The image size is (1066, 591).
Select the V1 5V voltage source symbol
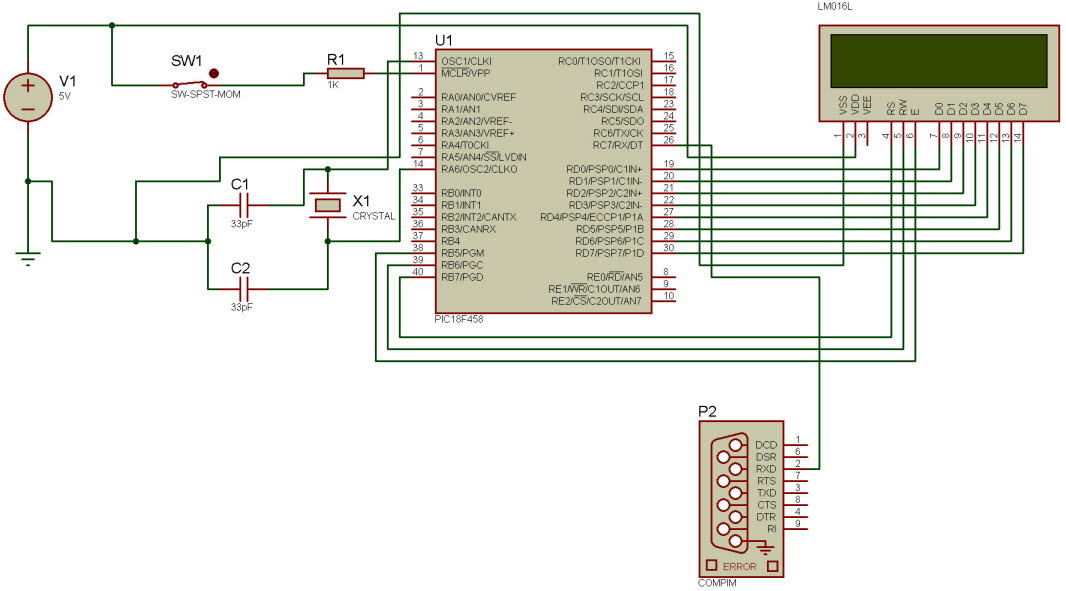(x=28, y=97)
